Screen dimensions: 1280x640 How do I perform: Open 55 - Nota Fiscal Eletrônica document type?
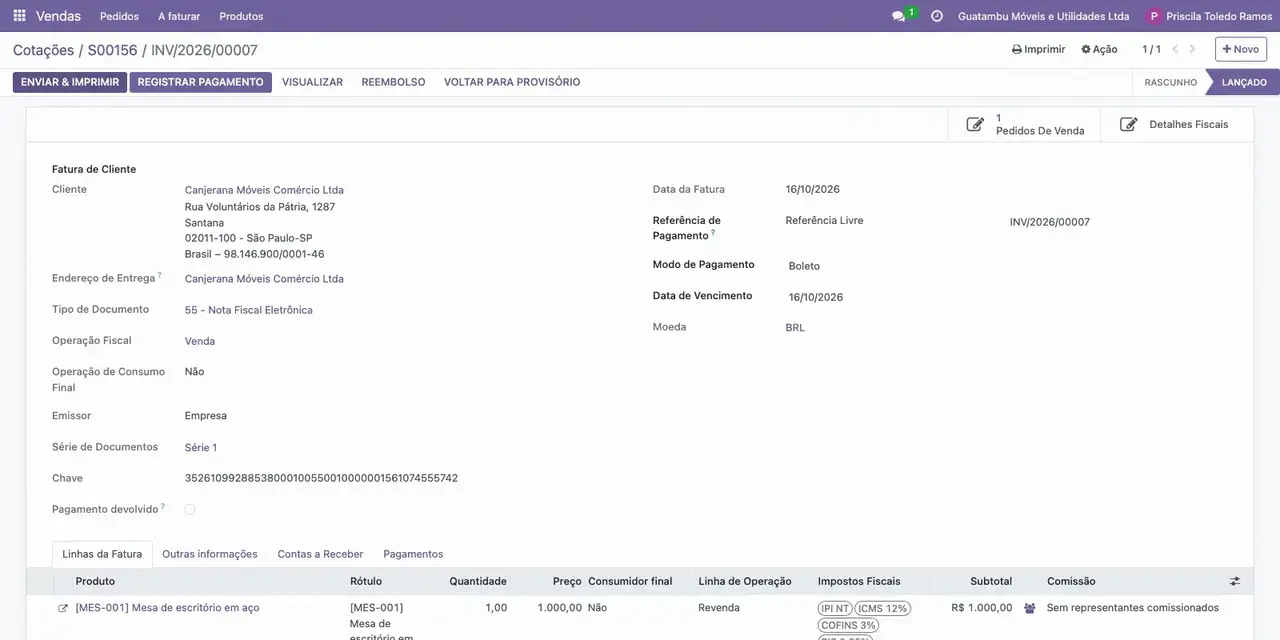[x=249, y=310]
